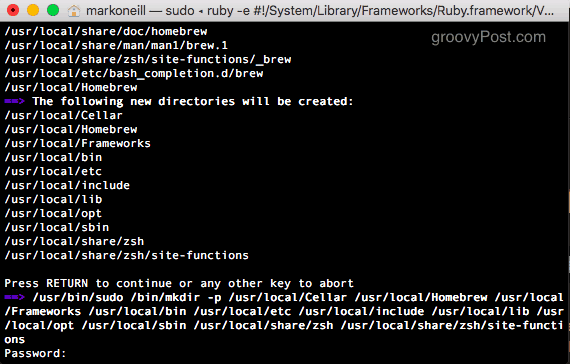Image resolution: width=570 pixels, height=364 pixels.
Task: Click the purple arrow before /usr/bin/sudo command
Action: [15, 297]
